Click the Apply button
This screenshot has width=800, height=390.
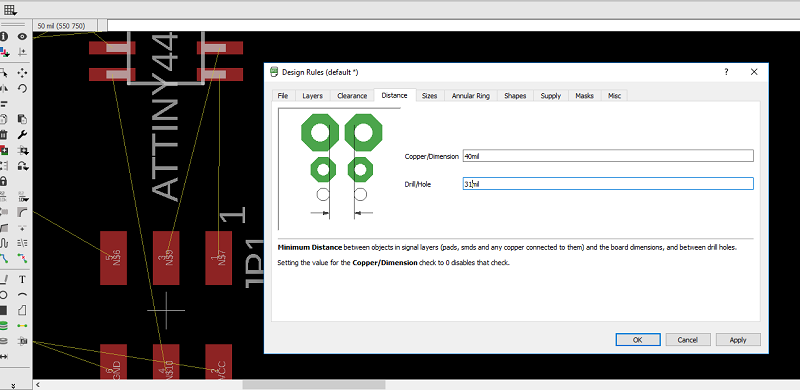(738, 339)
